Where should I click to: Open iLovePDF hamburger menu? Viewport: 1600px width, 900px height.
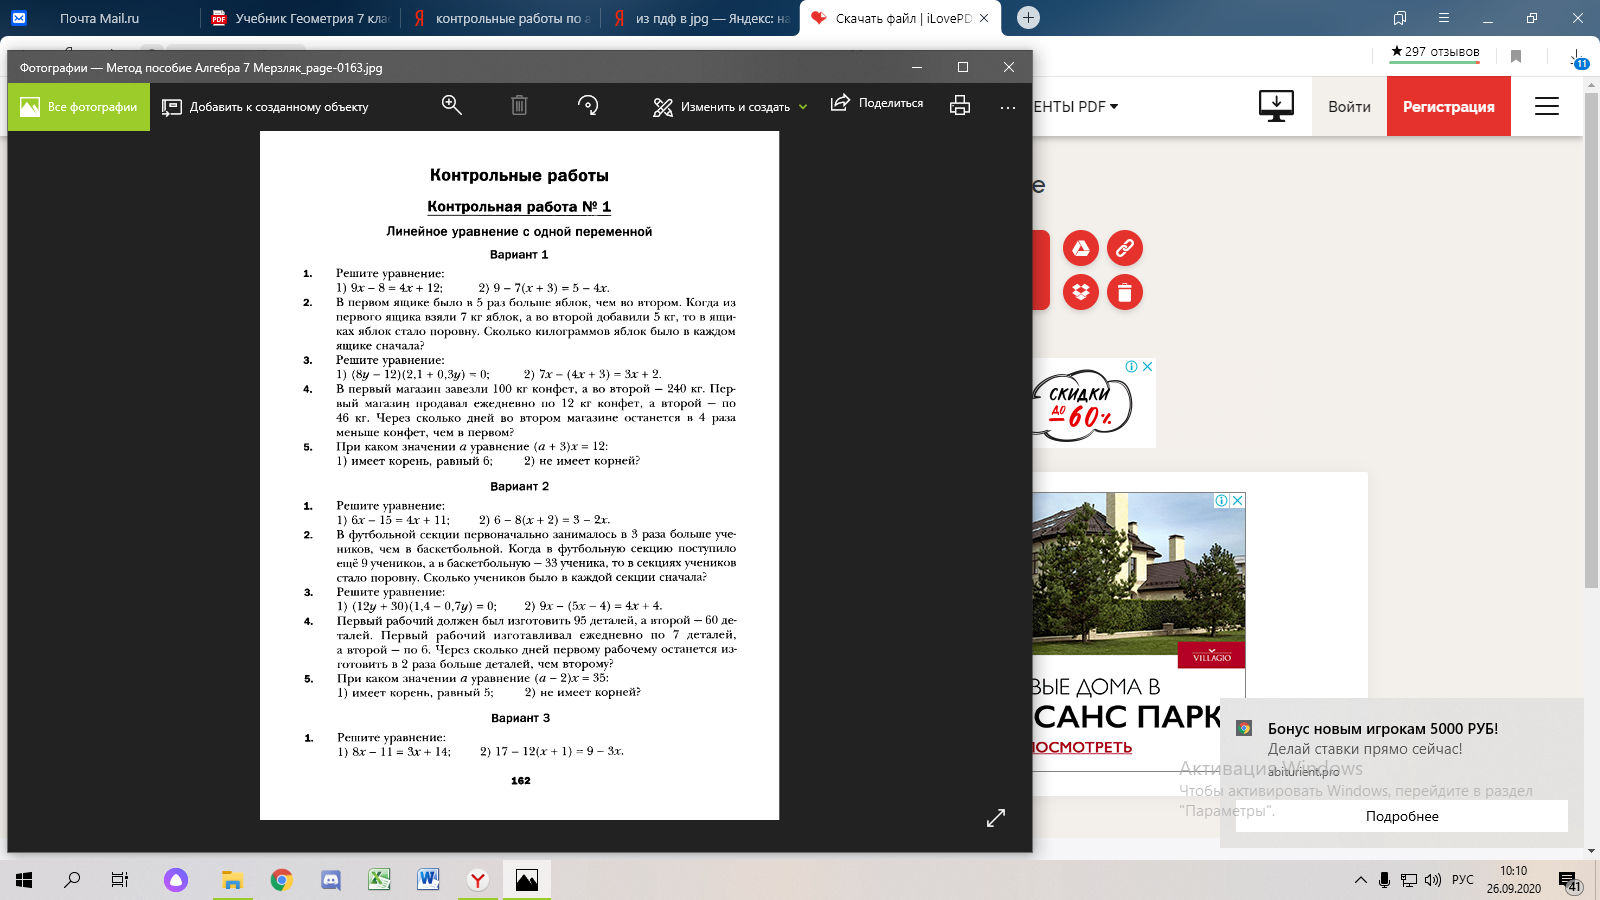(1547, 106)
